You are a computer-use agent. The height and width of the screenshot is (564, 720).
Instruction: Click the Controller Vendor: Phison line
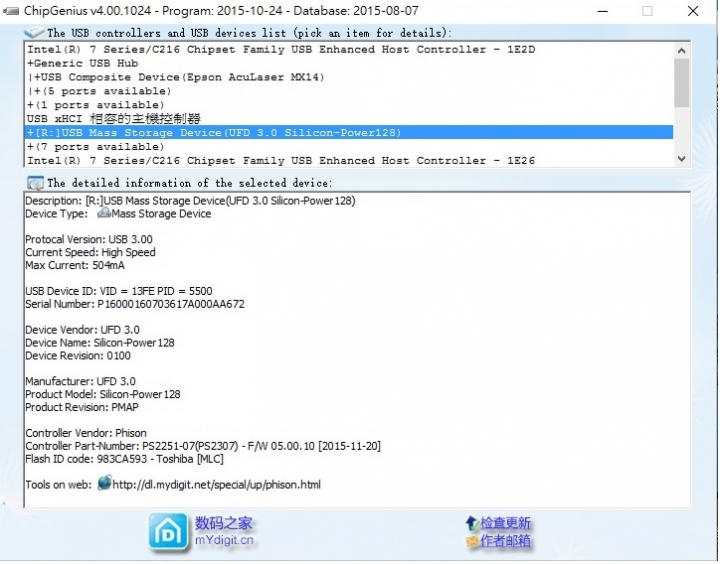(86, 433)
